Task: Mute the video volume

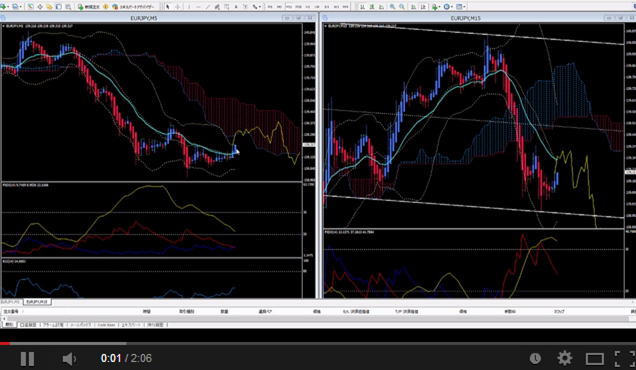Action: coord(69,359)
